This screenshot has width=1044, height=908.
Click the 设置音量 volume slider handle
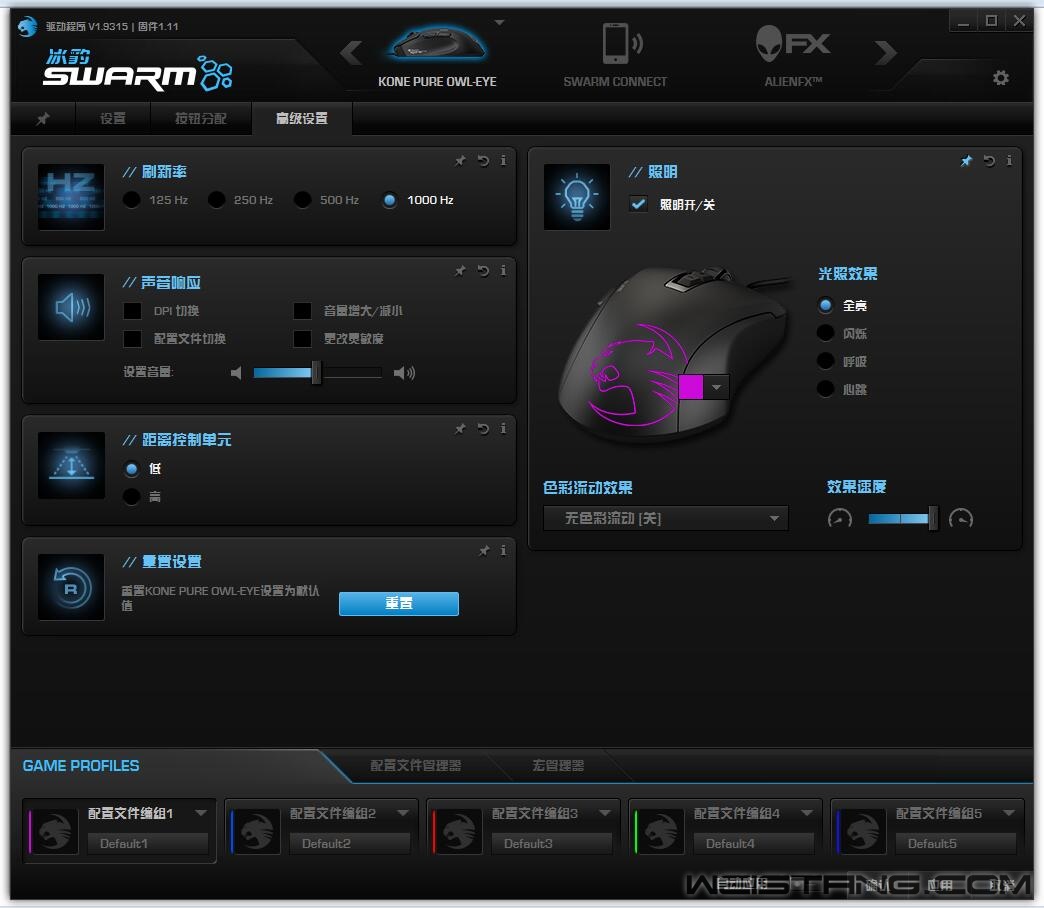(316, 373)
